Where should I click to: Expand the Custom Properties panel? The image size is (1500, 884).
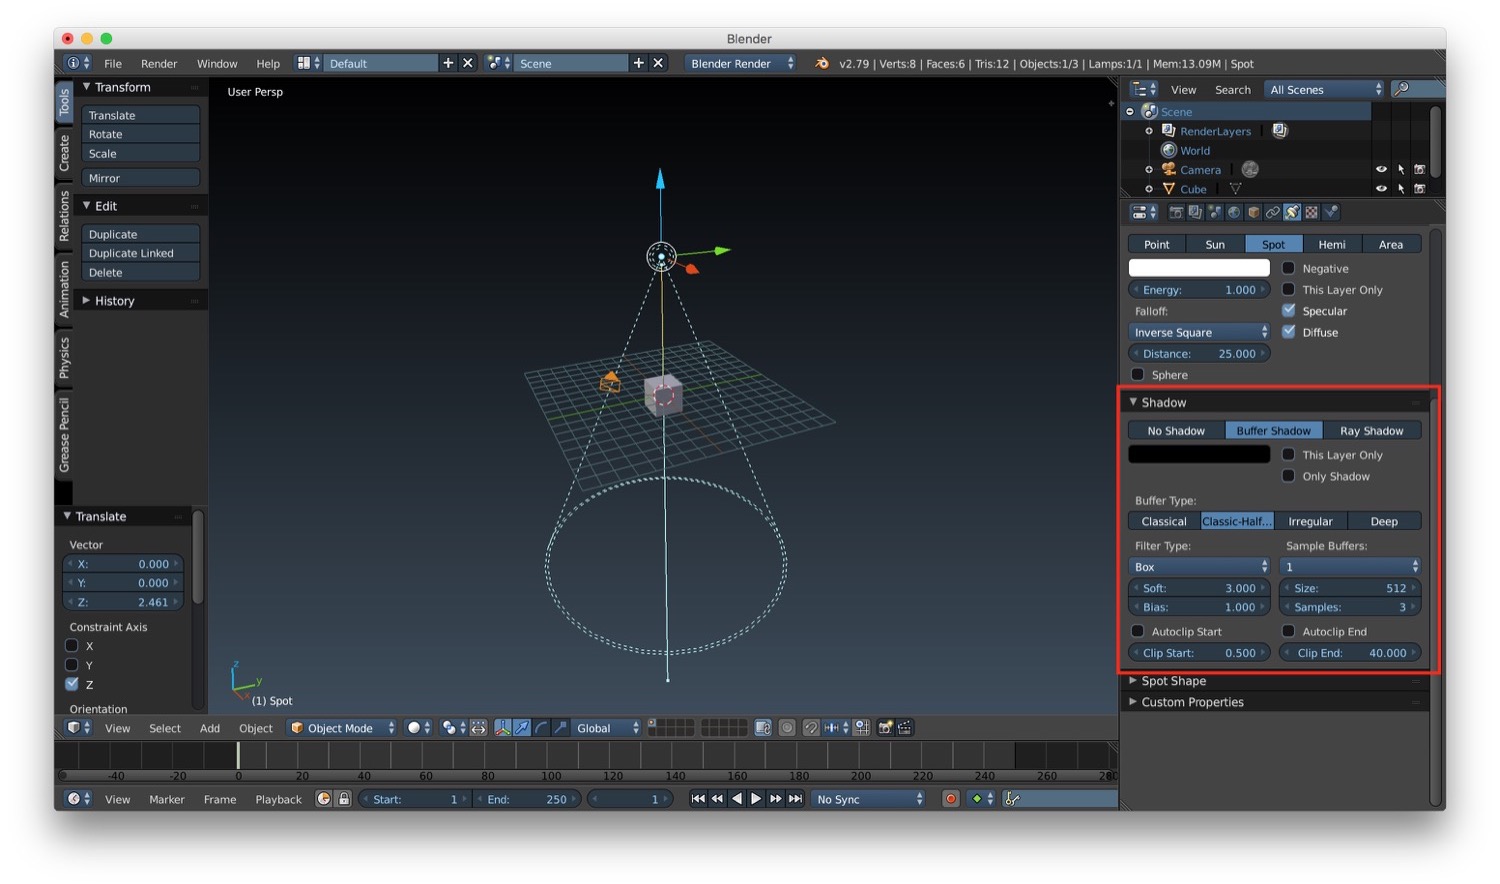pyautogui.click(x=1192, y=702)
